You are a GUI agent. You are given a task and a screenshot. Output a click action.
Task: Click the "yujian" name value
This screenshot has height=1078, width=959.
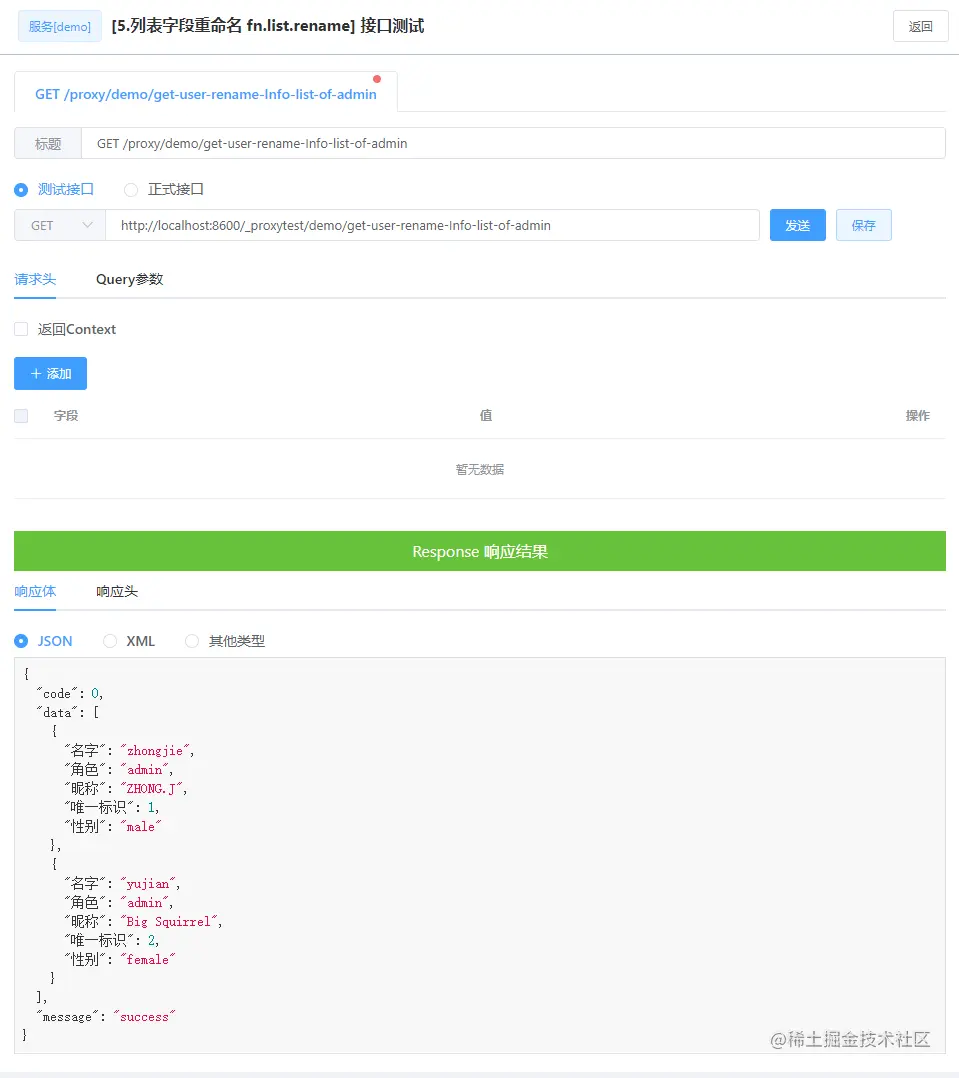point(150,883)
